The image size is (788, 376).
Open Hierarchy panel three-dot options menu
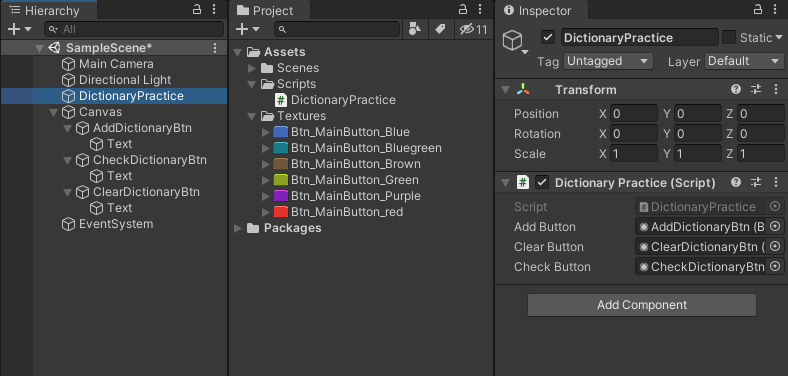[x=215, y=9]
